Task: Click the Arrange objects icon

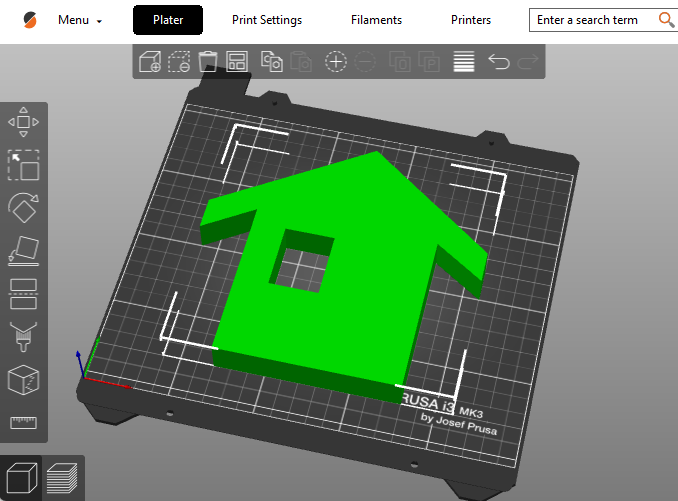Action: pyautogui.click(x=237, y=62)
